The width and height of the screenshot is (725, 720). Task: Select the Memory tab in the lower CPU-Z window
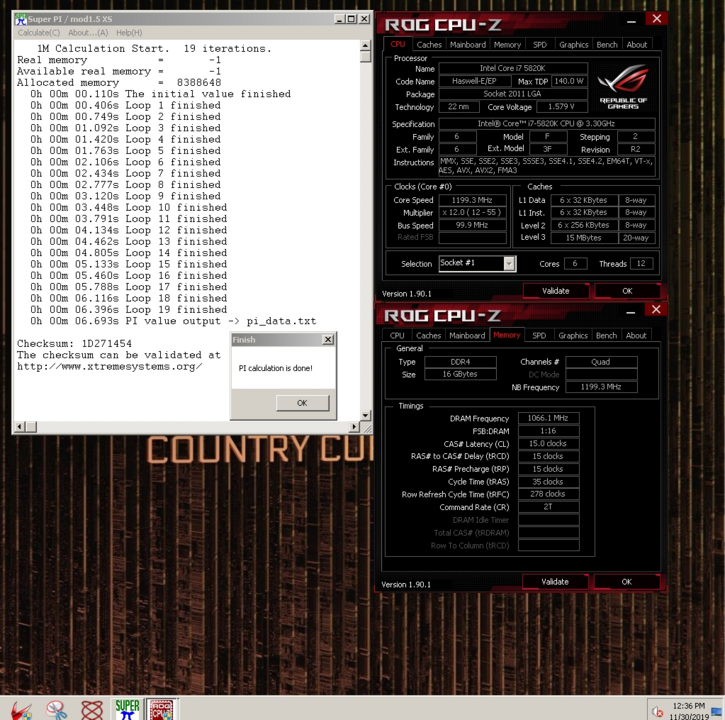point(507,335)
